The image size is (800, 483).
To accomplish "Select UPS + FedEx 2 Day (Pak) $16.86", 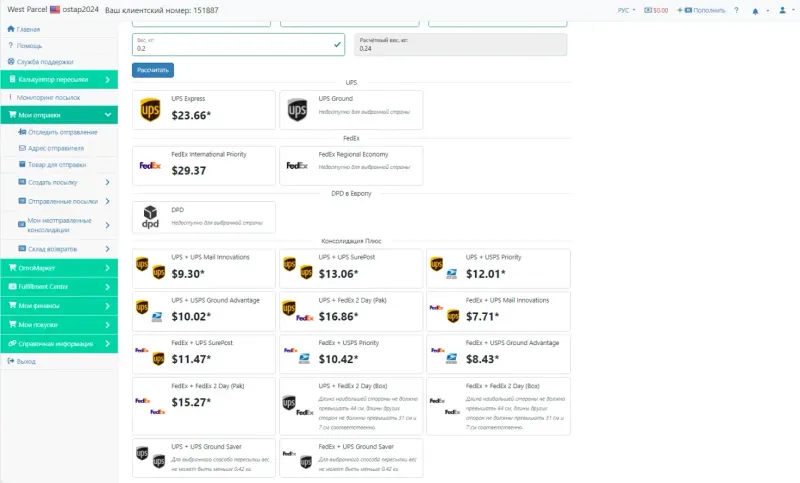I will click(x=351, y=311).
